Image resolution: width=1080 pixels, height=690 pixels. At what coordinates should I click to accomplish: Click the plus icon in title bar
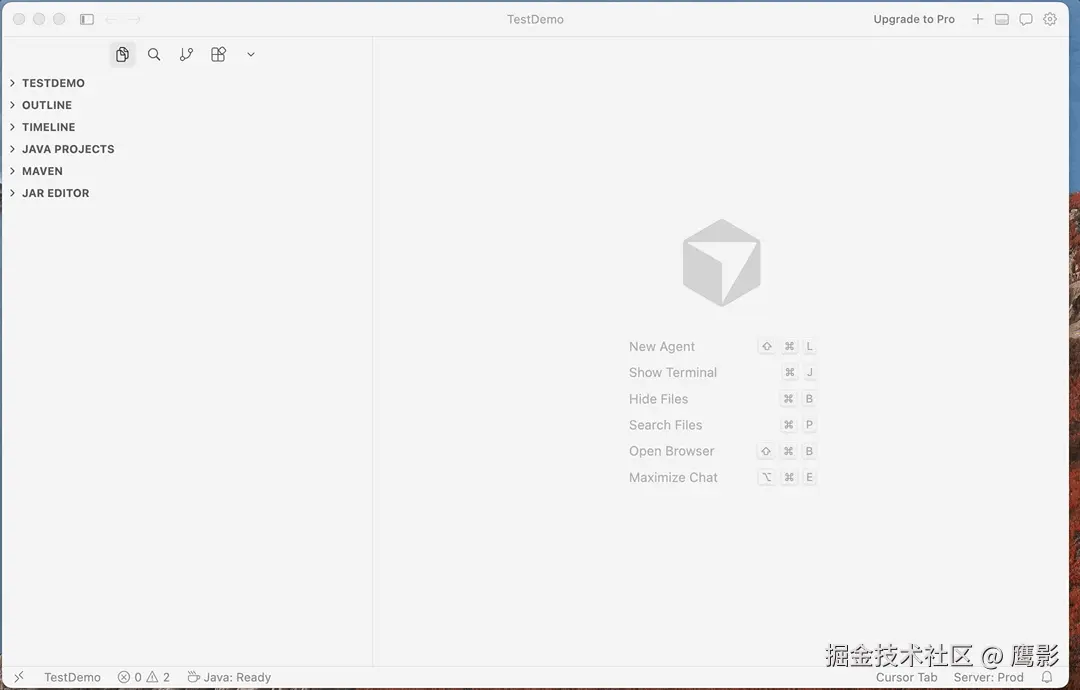tap(977, 19)
